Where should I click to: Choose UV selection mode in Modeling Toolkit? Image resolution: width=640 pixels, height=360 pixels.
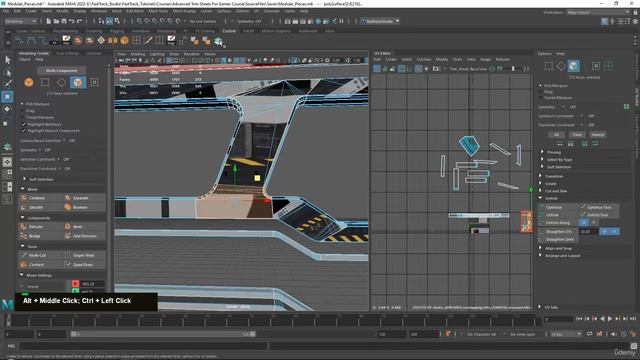(94, 82)
